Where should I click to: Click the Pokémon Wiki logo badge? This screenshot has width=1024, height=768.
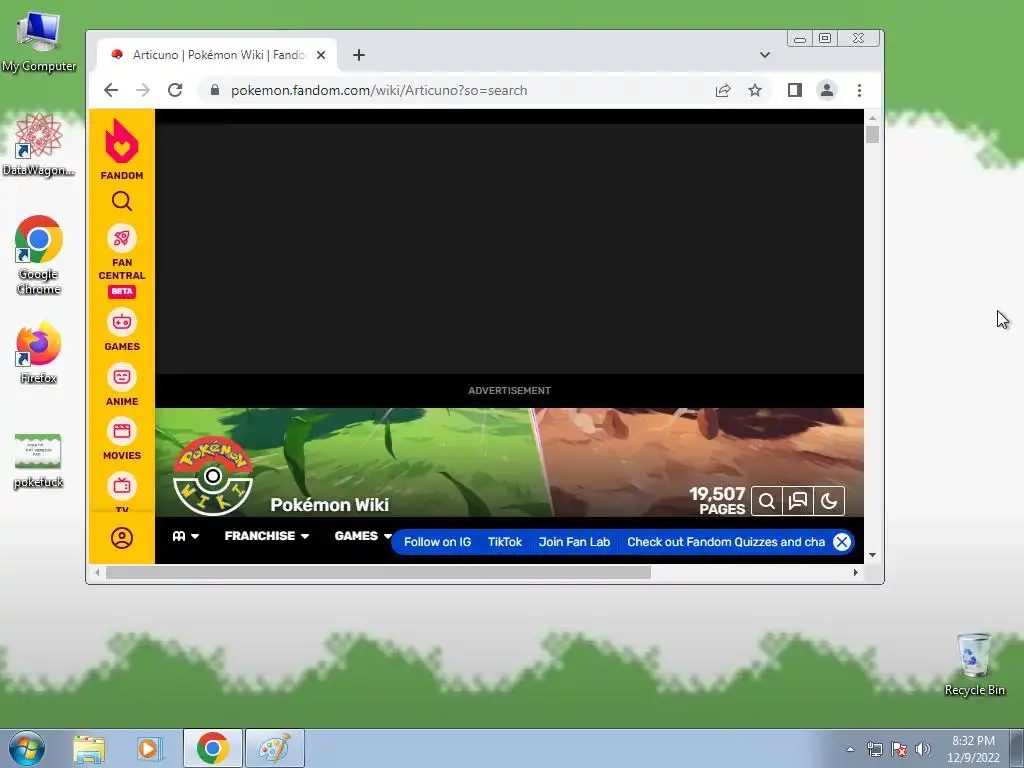pos(213,476)
